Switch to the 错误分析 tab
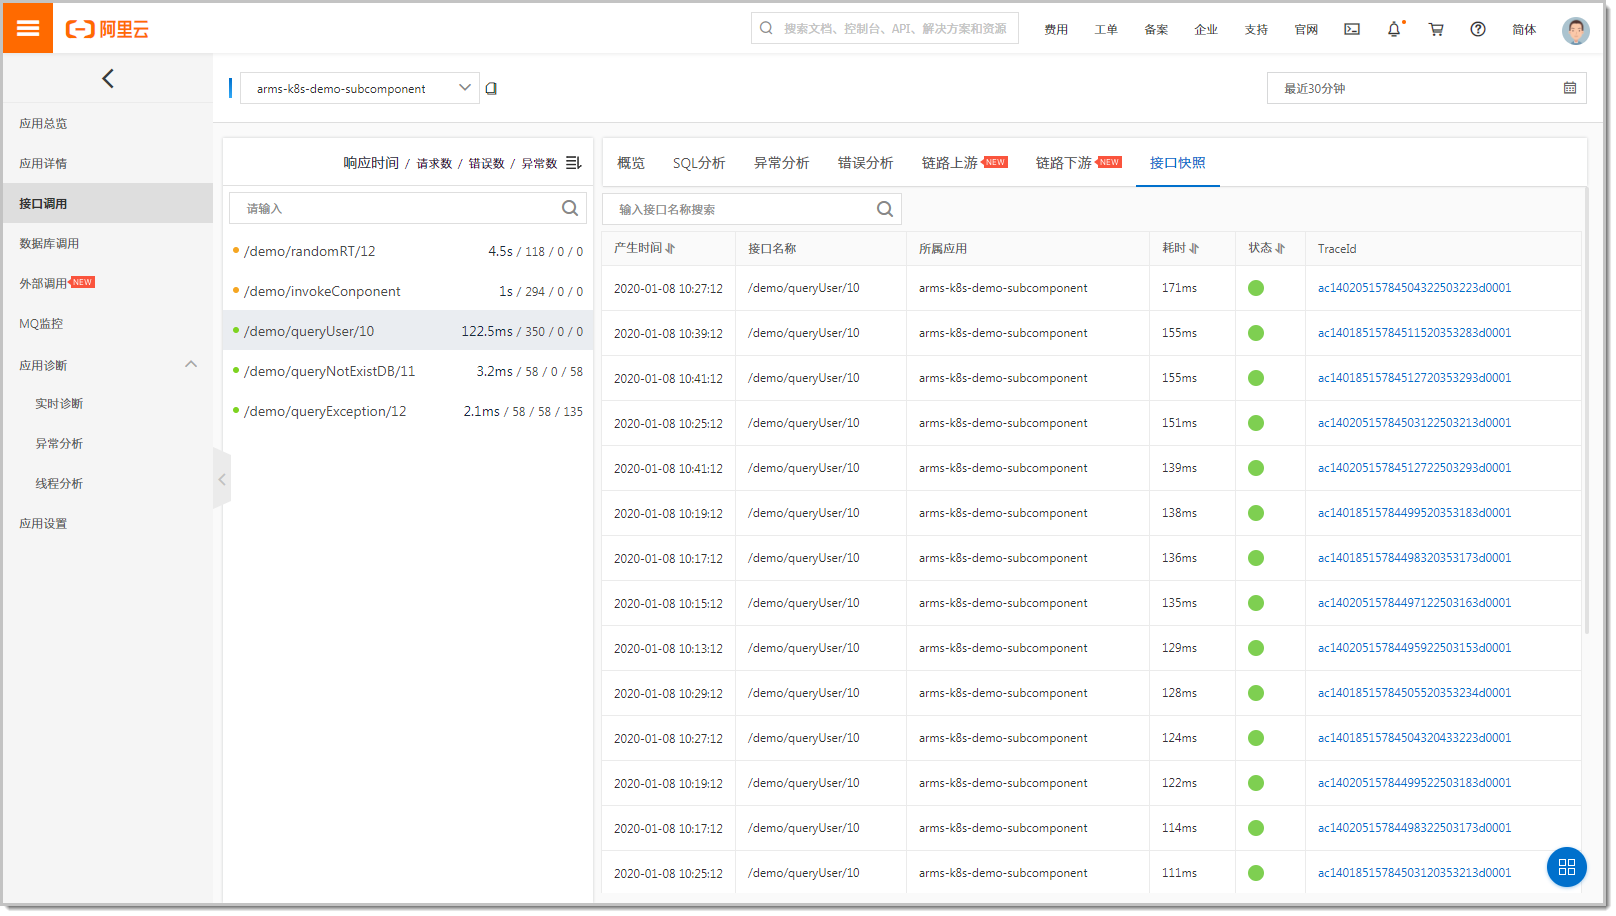Screen dimensions: 1616x916 coord(866,163)
